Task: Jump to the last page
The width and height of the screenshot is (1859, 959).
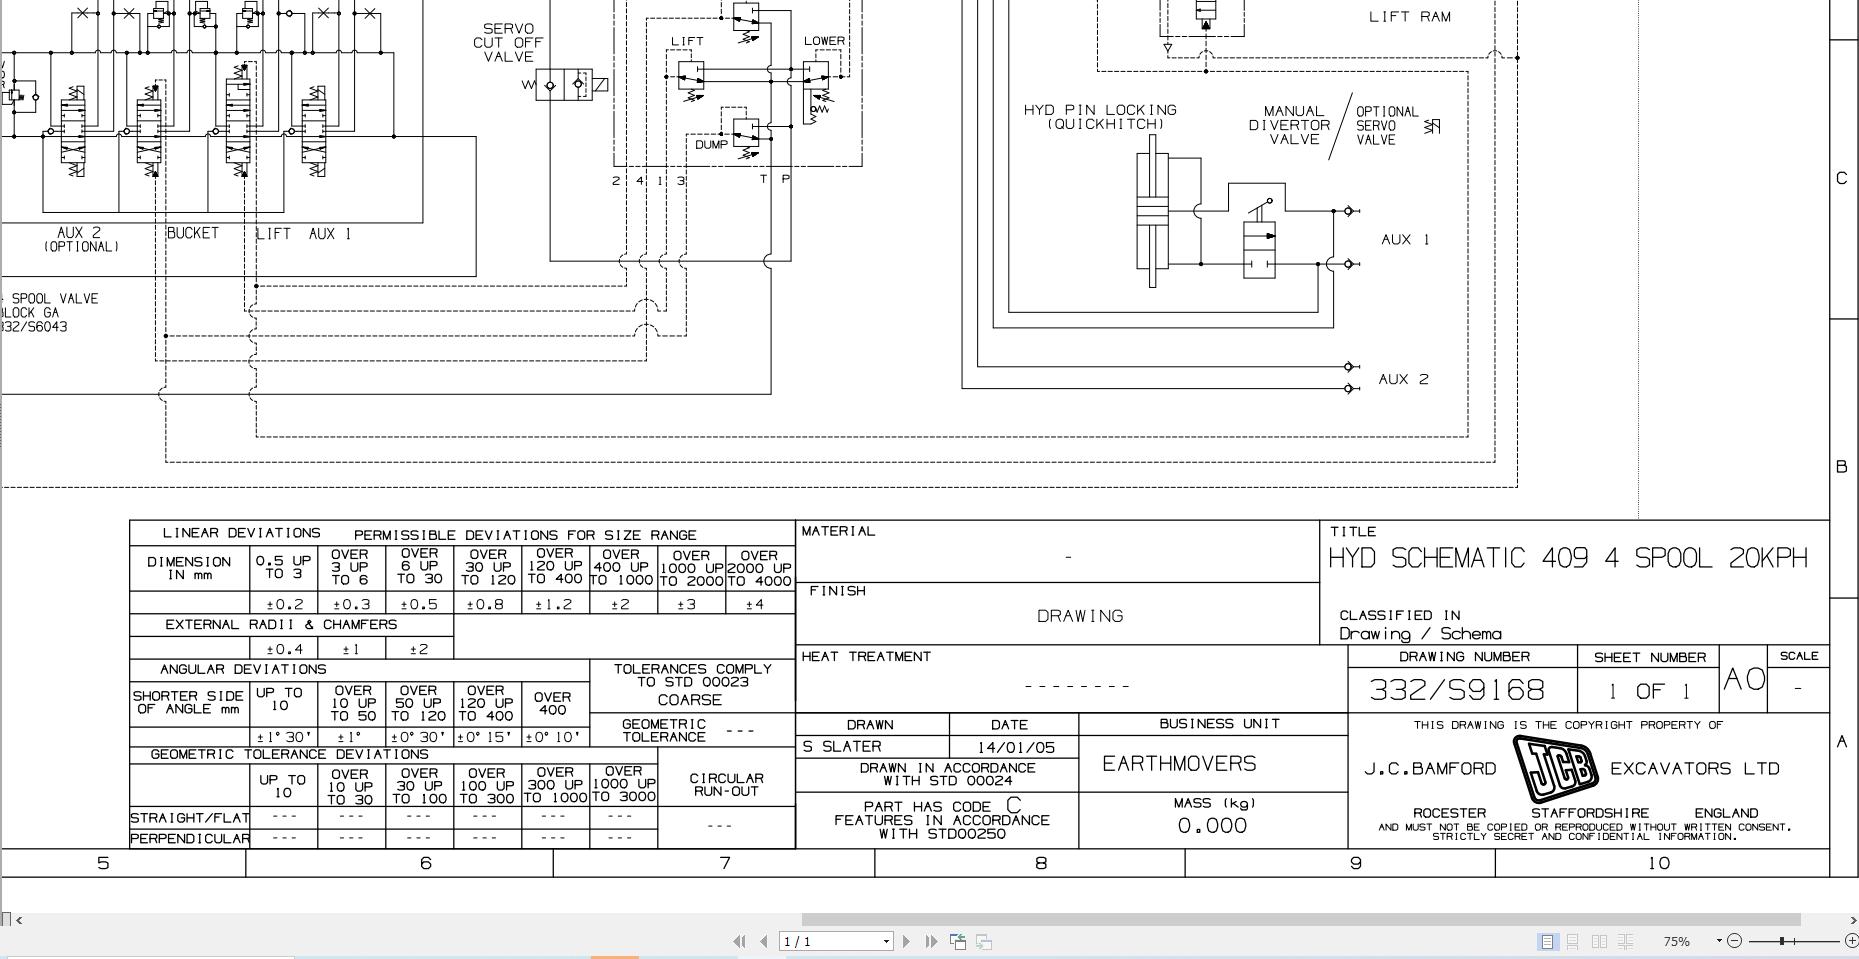Action: click(931, 941)
